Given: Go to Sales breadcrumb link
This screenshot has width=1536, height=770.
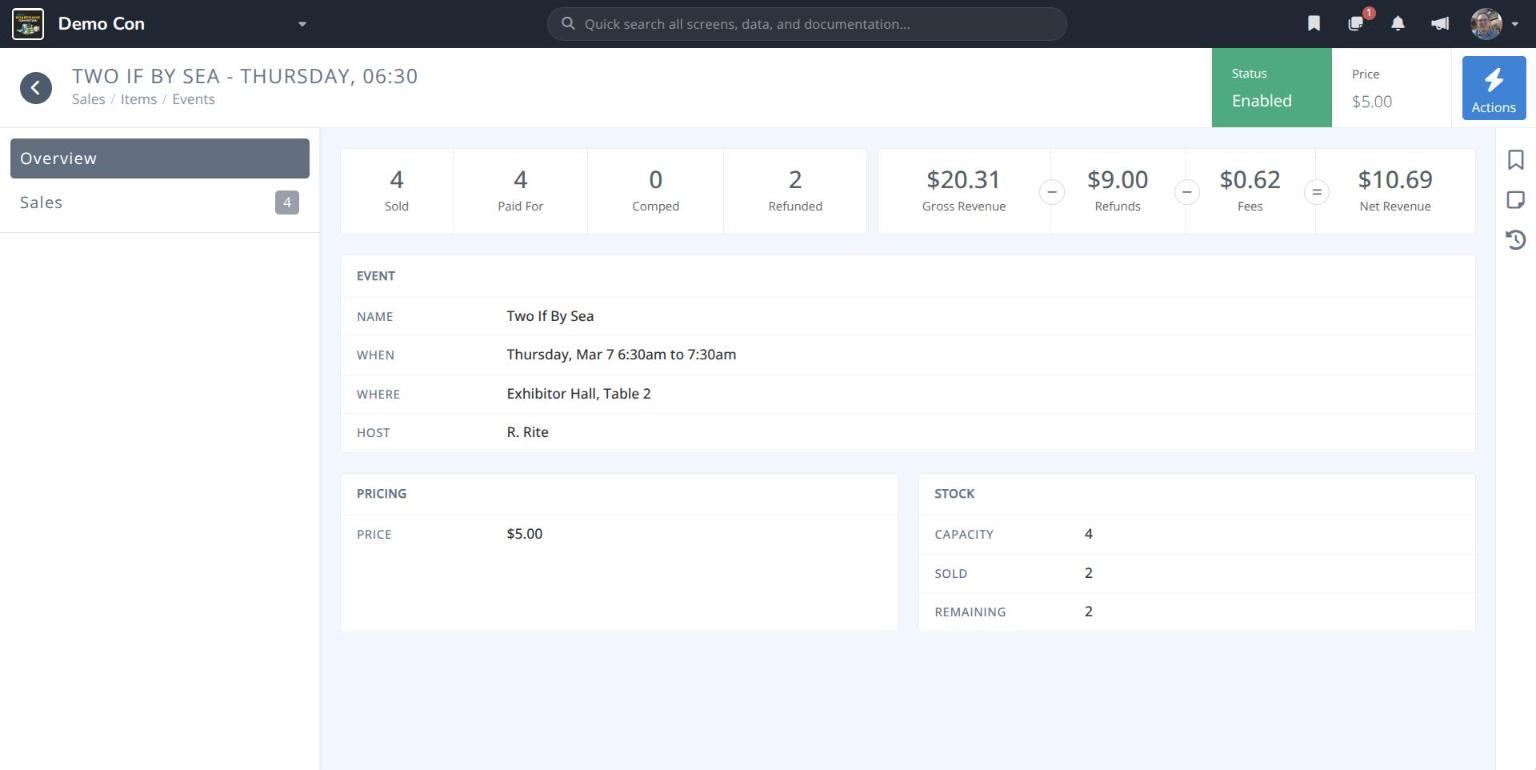Looking at the screenshot, I should pos(88,99).
